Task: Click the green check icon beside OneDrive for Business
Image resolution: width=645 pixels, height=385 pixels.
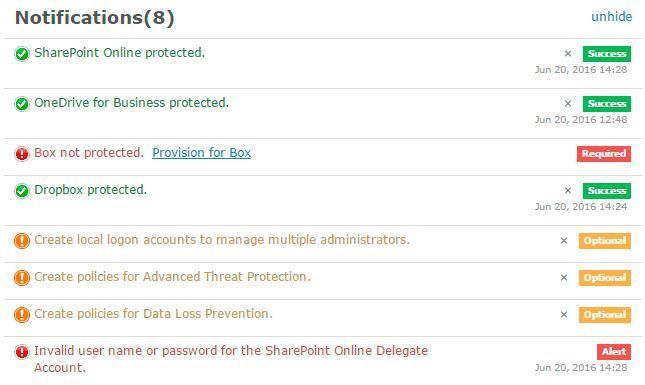Action: coord(22,104)
